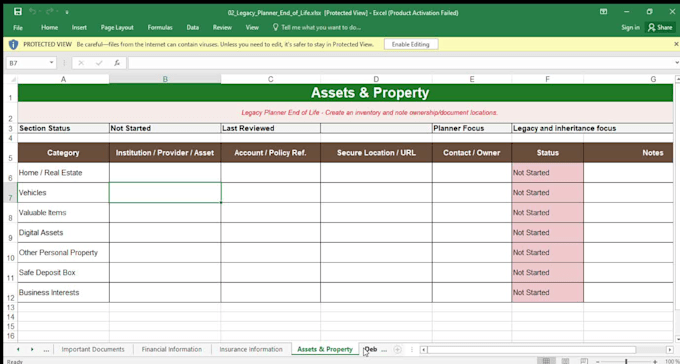This screenshot has width=680, height=364.
Task: Open the Formulas ribbon tab
Action: pos(160,27)
